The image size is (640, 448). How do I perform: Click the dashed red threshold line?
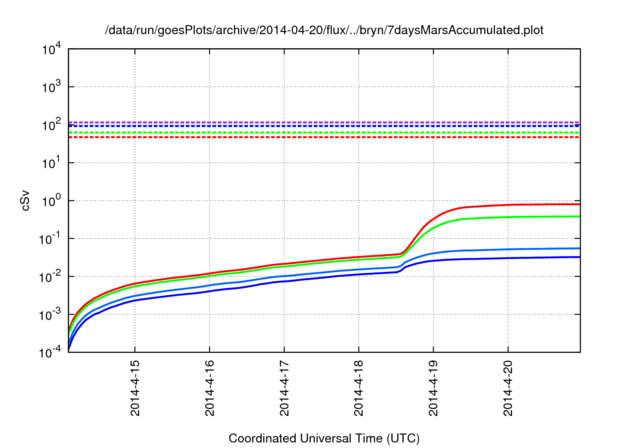click(324, 137)
